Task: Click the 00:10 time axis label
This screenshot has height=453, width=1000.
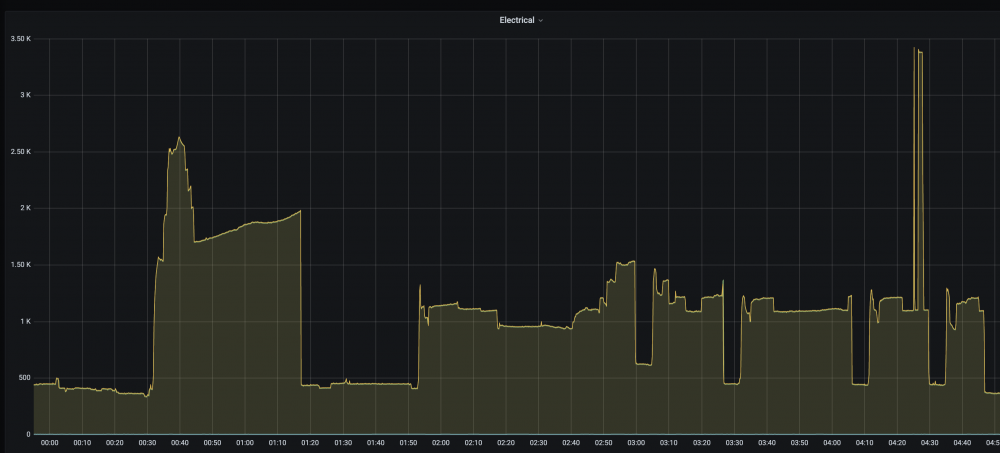Action: [82, 443]
